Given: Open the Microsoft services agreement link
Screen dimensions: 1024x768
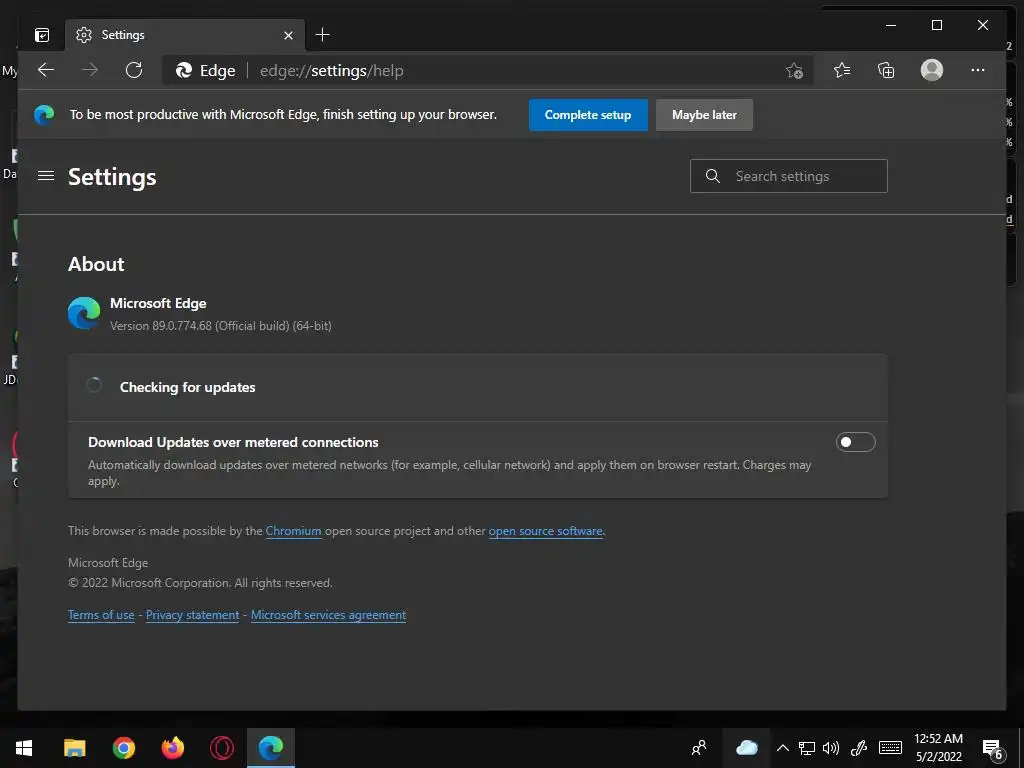Looking at the screenshot, I should 328,615.
